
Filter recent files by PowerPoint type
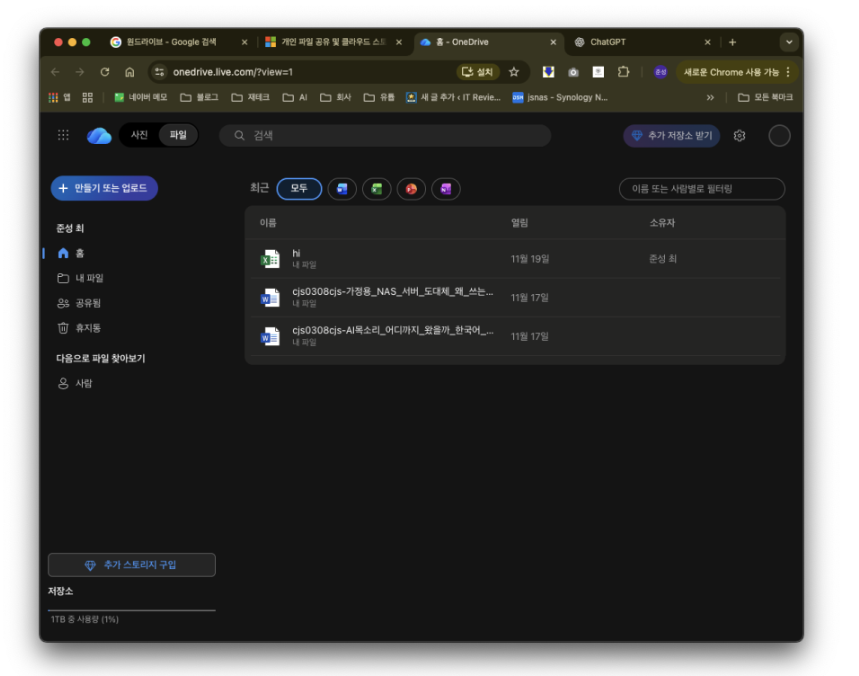[411, 188]
